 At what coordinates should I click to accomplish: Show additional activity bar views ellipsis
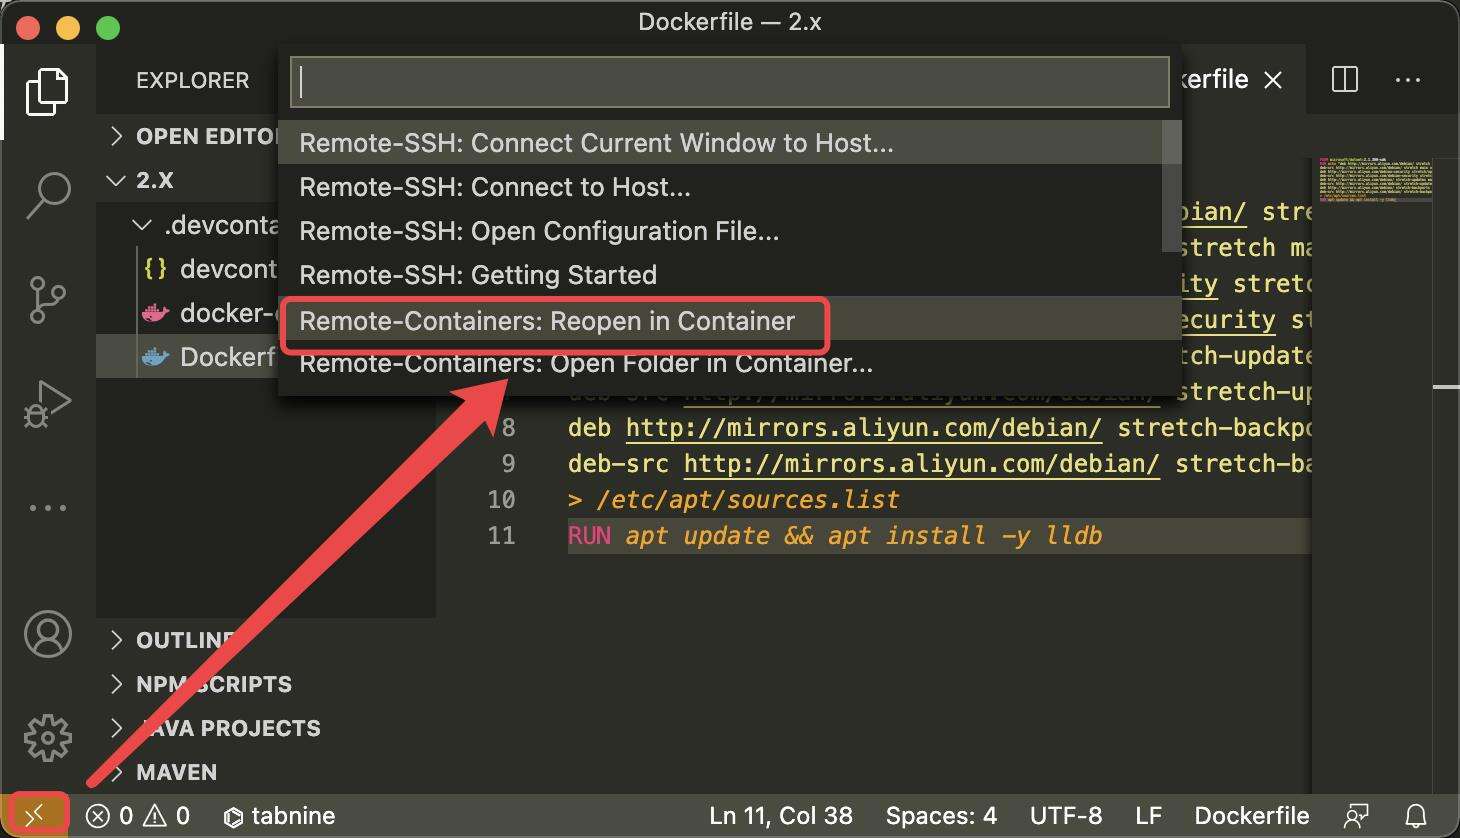coord(47,508)
